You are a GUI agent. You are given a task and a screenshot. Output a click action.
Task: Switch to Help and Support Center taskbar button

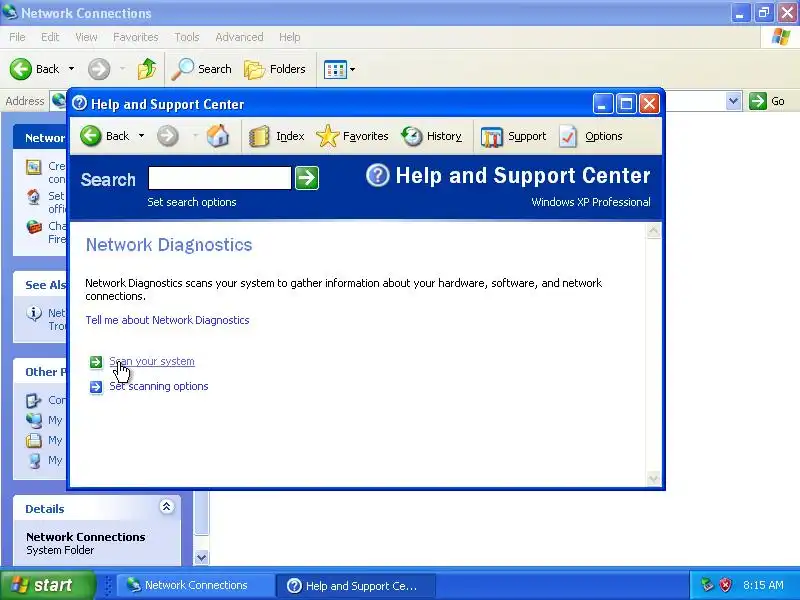click(x=356, y=586)
